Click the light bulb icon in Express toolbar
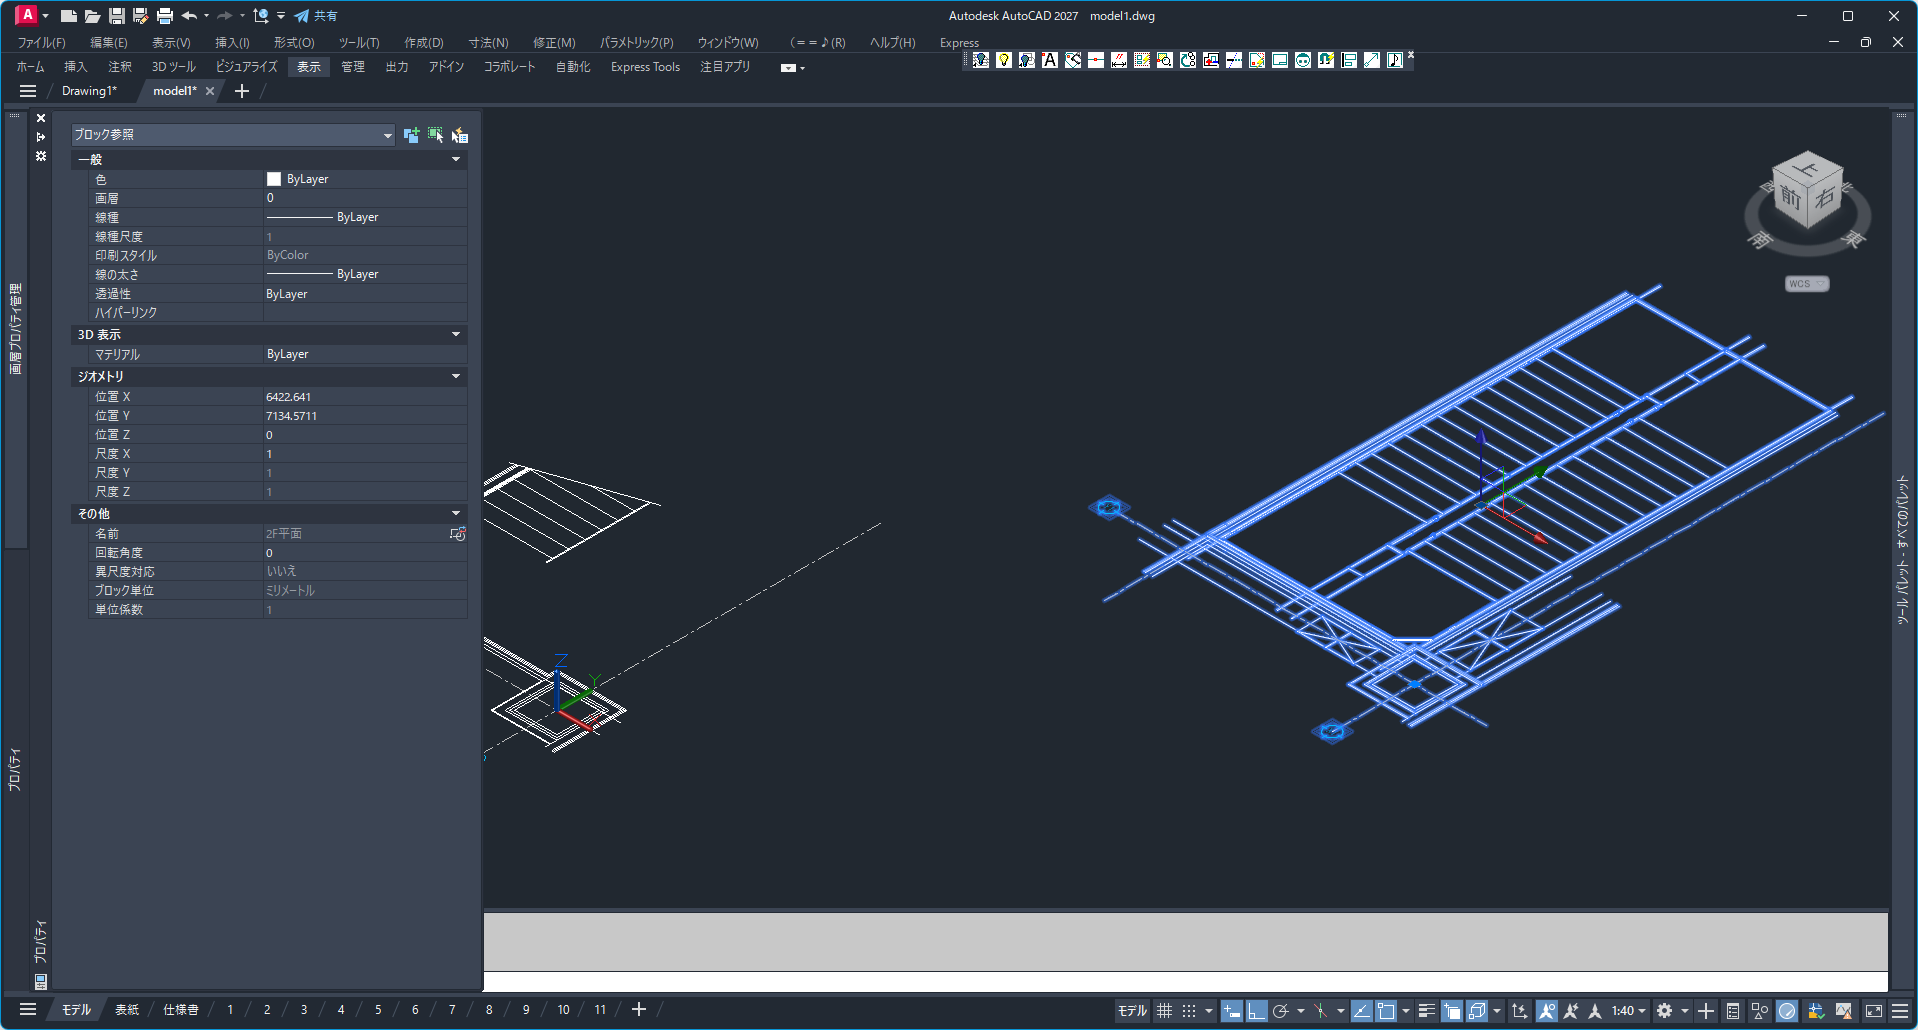 click(x=1003, y=60)
